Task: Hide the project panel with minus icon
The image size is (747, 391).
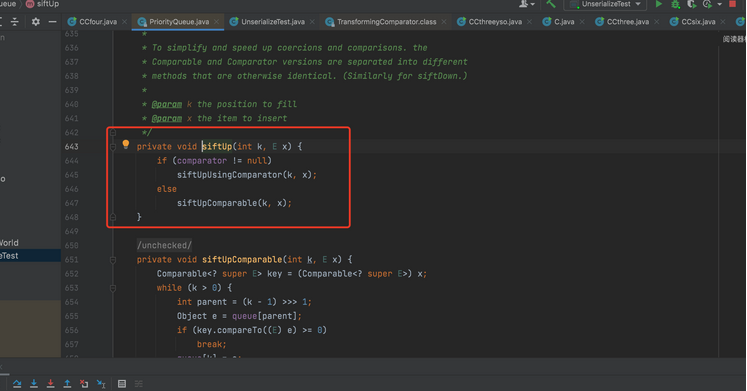Action: 52,21
